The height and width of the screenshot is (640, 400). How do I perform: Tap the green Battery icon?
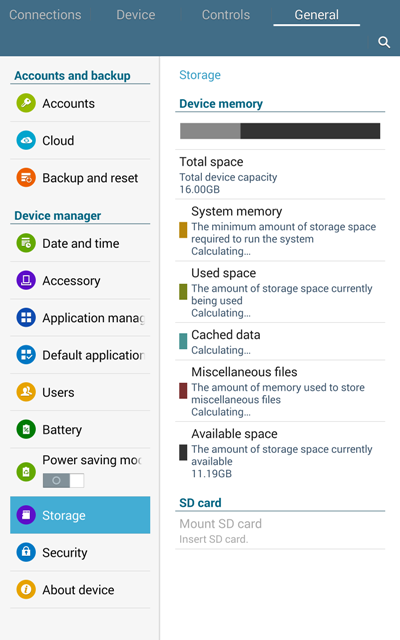point(26,429)
